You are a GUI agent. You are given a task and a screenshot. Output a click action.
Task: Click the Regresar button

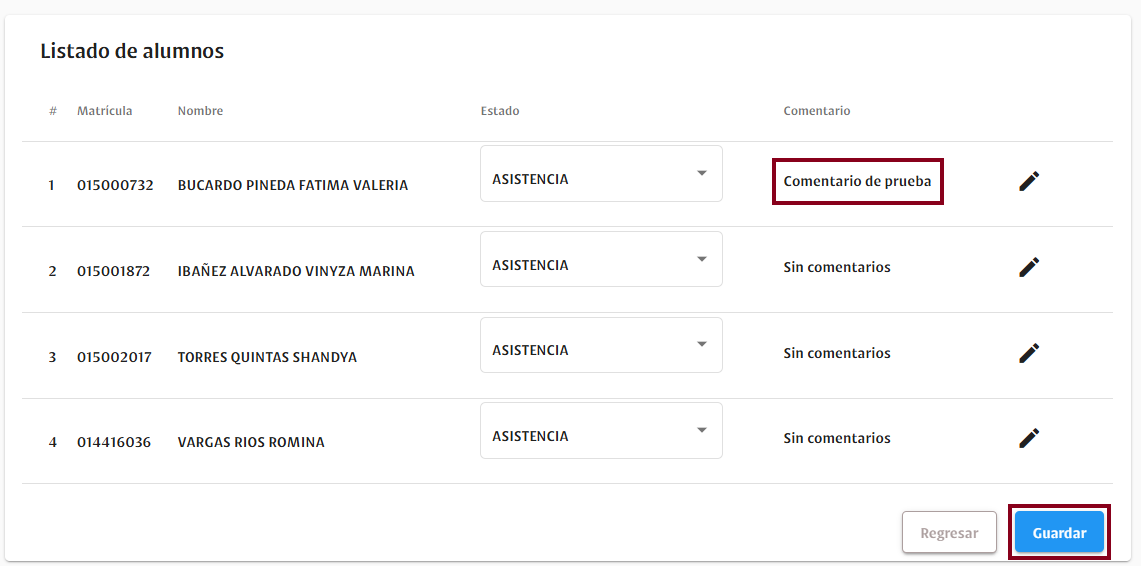[x=949, y=533]
